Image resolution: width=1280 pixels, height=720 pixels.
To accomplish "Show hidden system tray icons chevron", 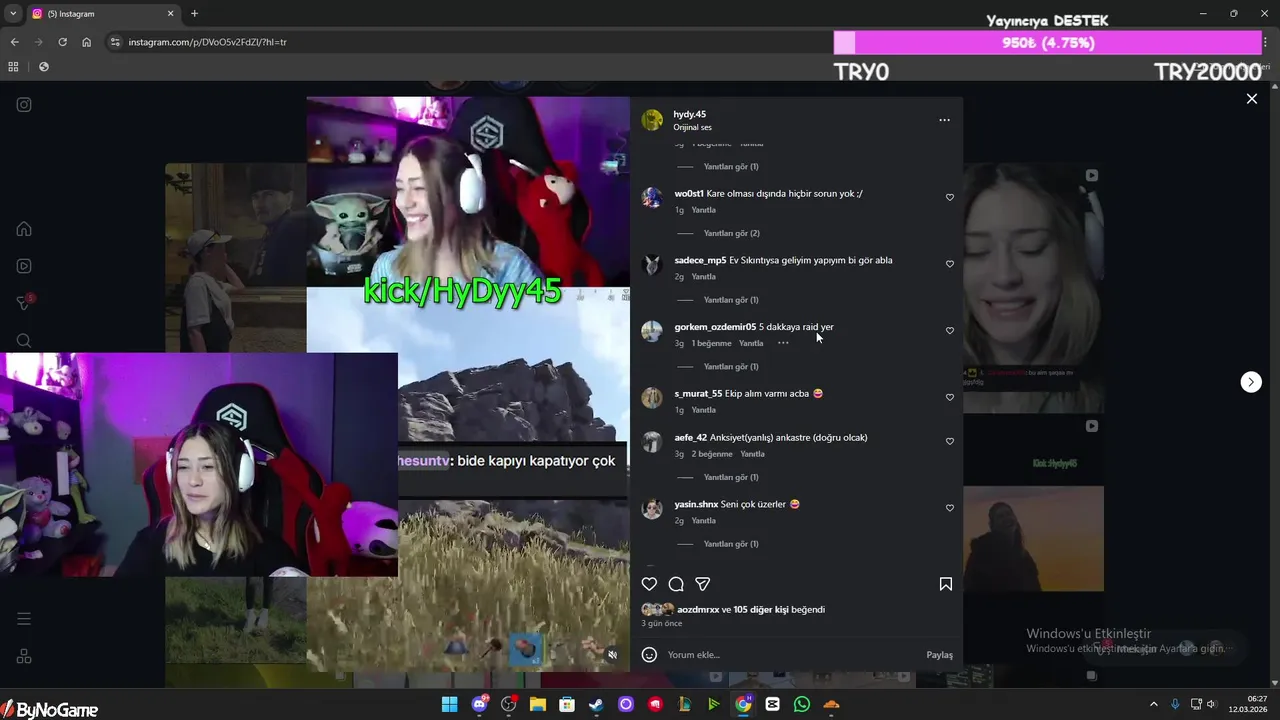I will [1153, 704].
